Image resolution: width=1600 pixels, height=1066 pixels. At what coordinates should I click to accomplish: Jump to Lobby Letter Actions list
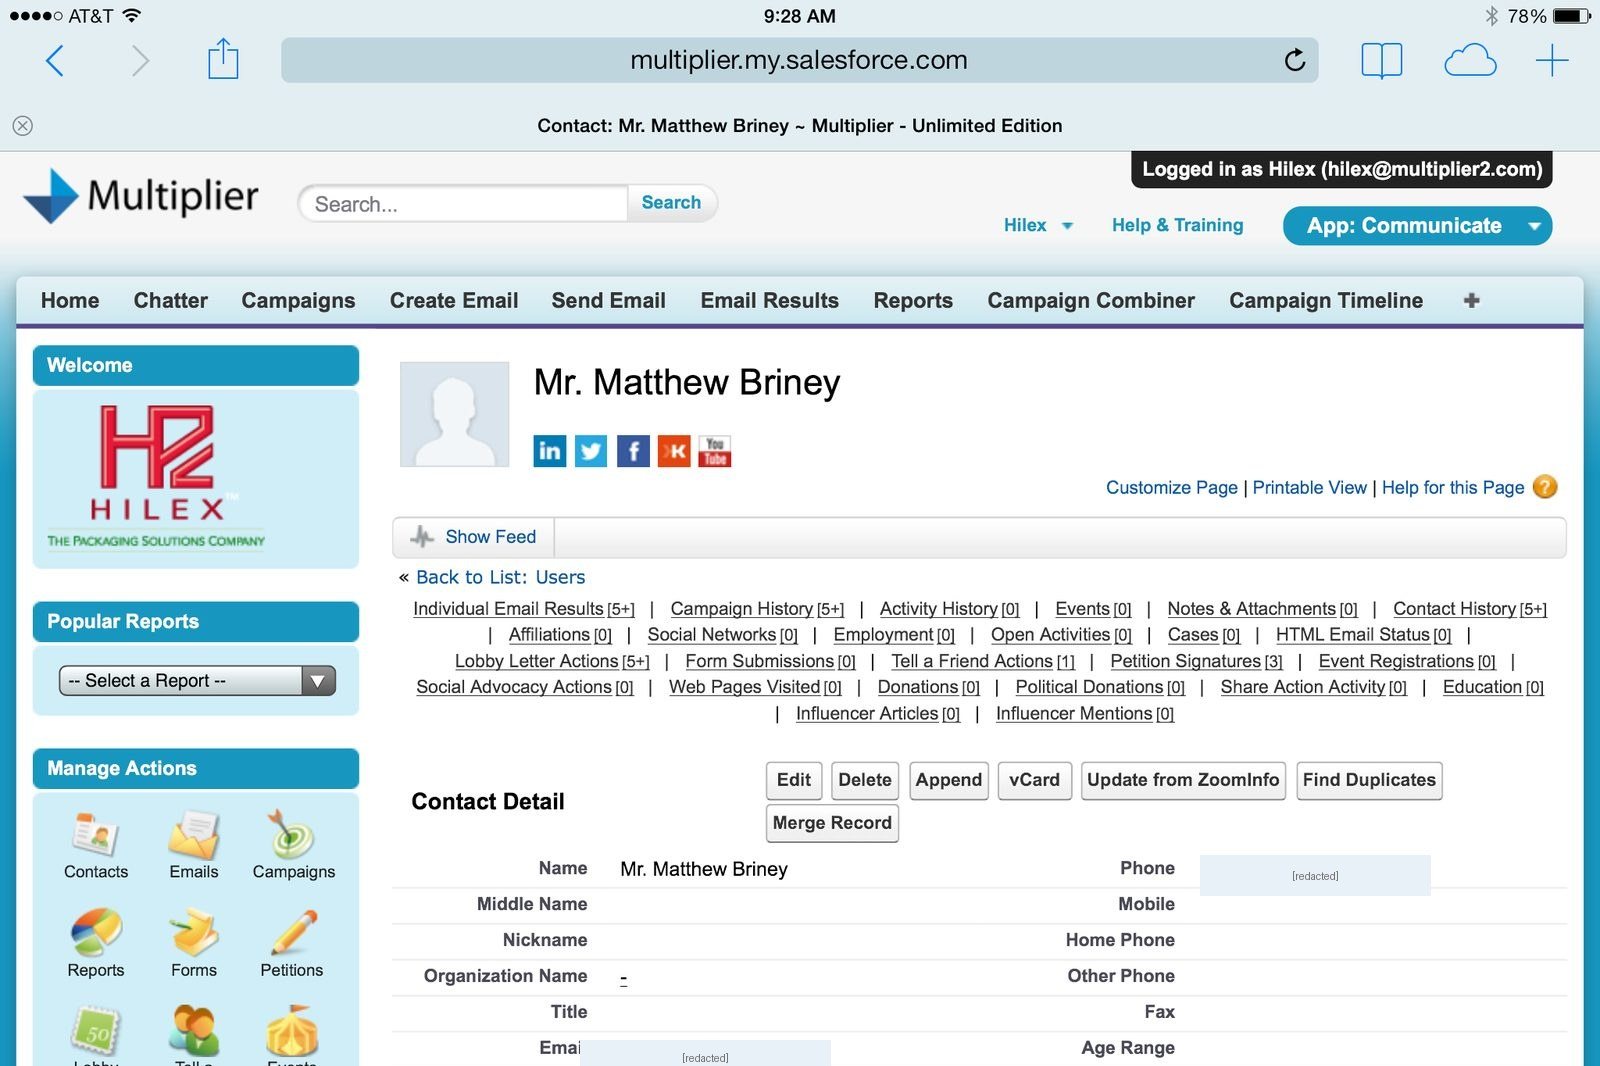pos(552,661)
